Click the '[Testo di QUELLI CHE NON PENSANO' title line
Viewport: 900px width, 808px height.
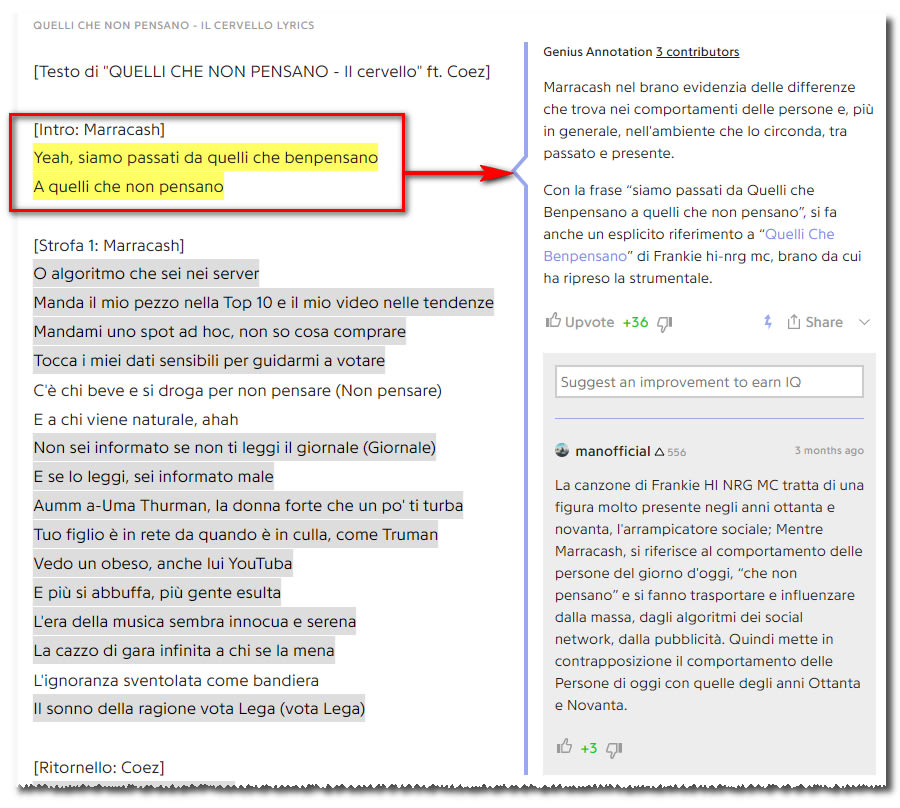point(262,72)
